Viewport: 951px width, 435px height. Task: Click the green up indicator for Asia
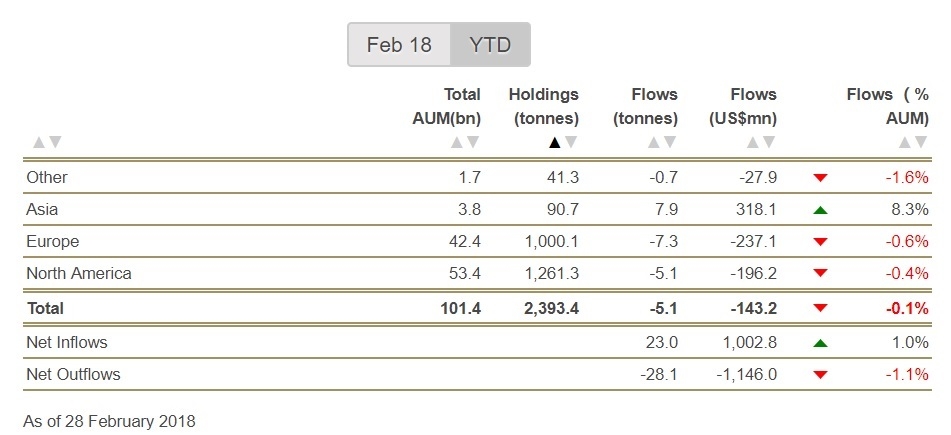(x=820, y=210)
